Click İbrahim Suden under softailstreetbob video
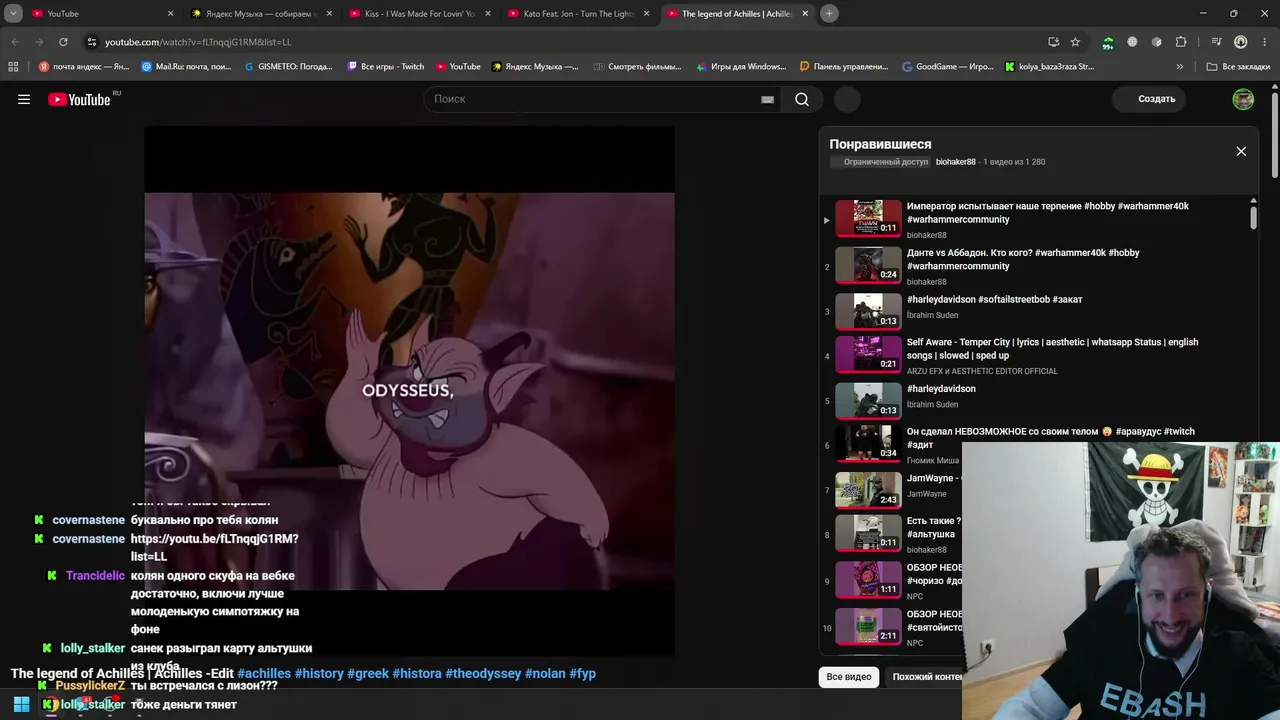Image resolution: width=1280 pixels, height=720 pixels. tap(932, 315)
